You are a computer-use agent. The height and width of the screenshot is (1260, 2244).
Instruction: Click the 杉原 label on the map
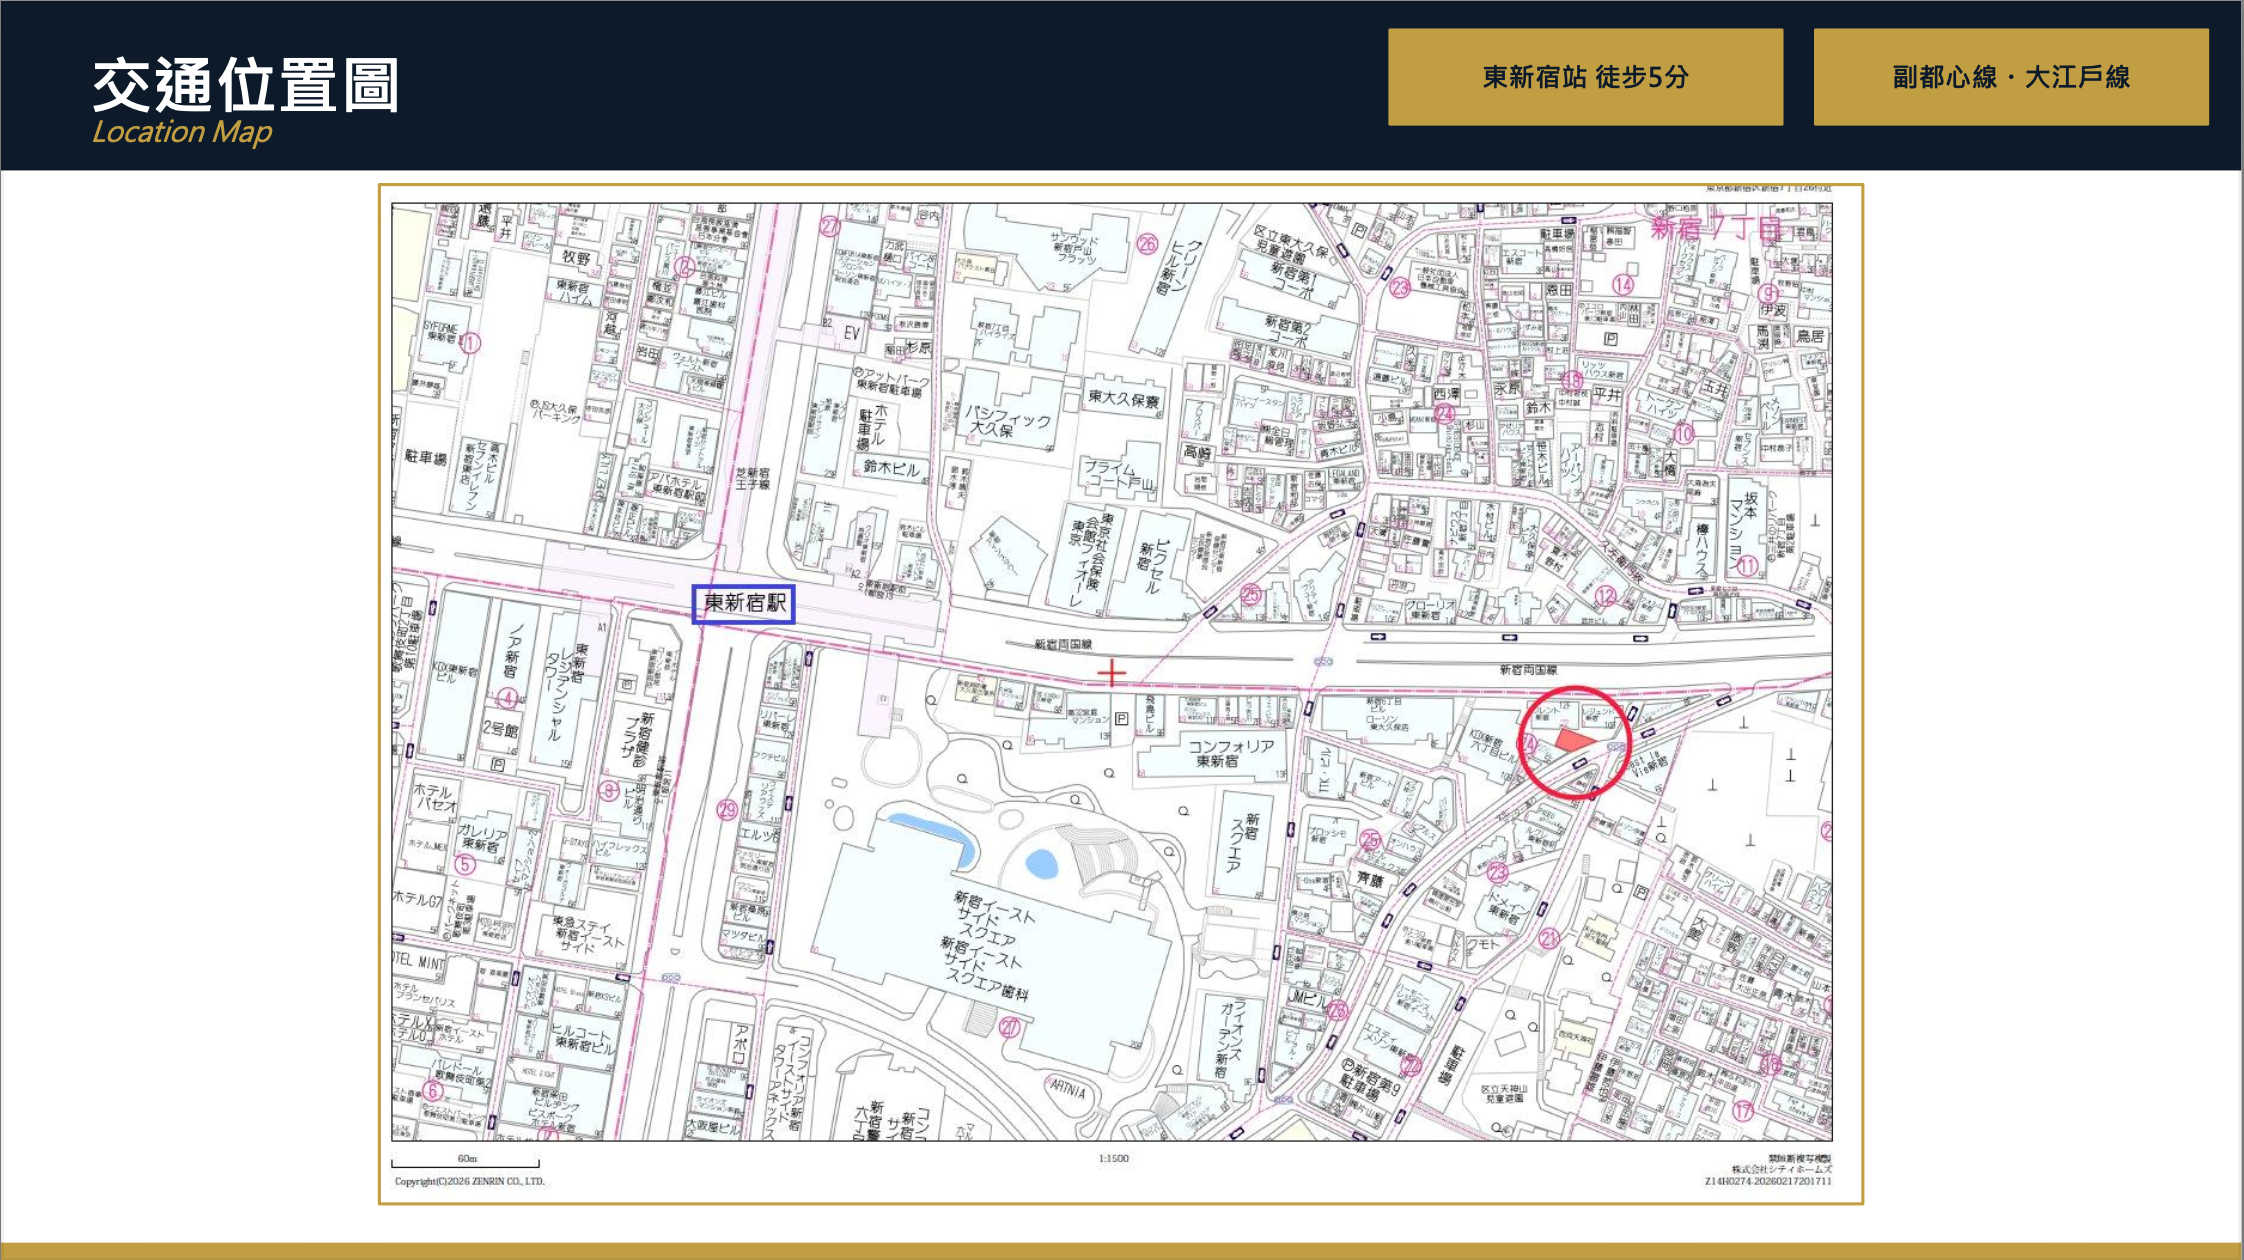pos(918,348)
